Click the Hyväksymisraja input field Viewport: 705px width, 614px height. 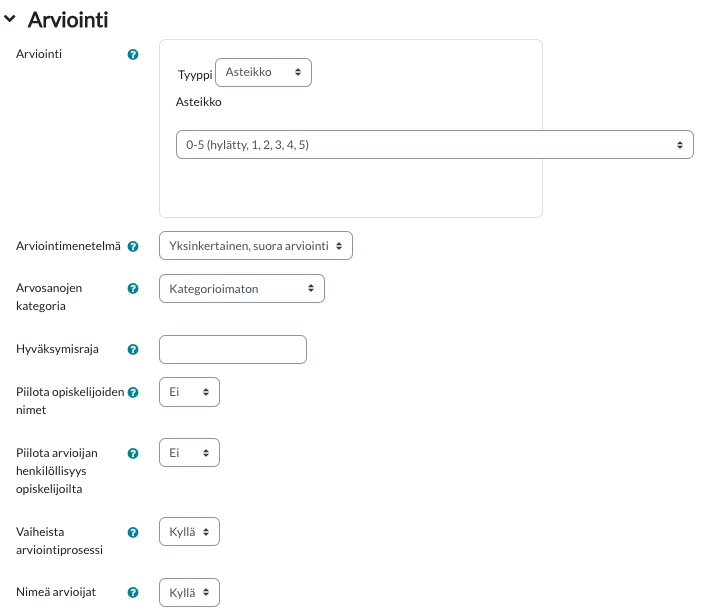coord(232,349)
